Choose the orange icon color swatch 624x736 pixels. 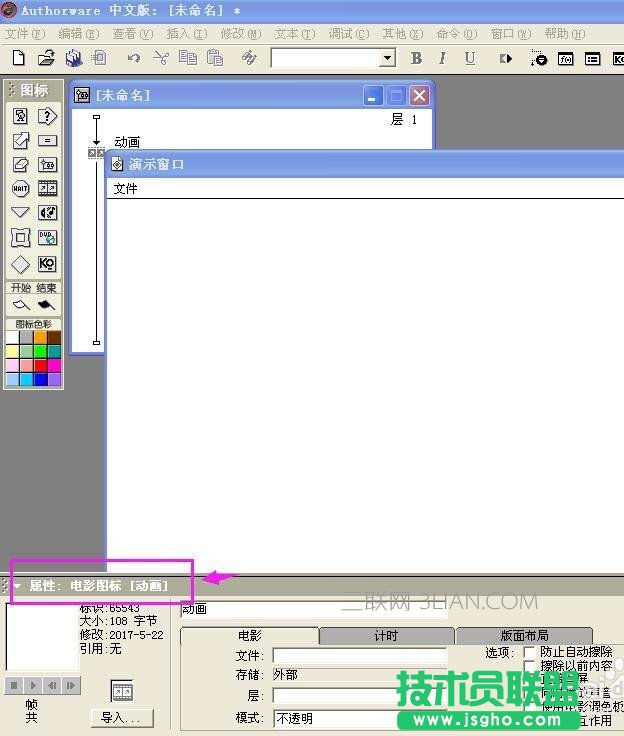(40, 337)
